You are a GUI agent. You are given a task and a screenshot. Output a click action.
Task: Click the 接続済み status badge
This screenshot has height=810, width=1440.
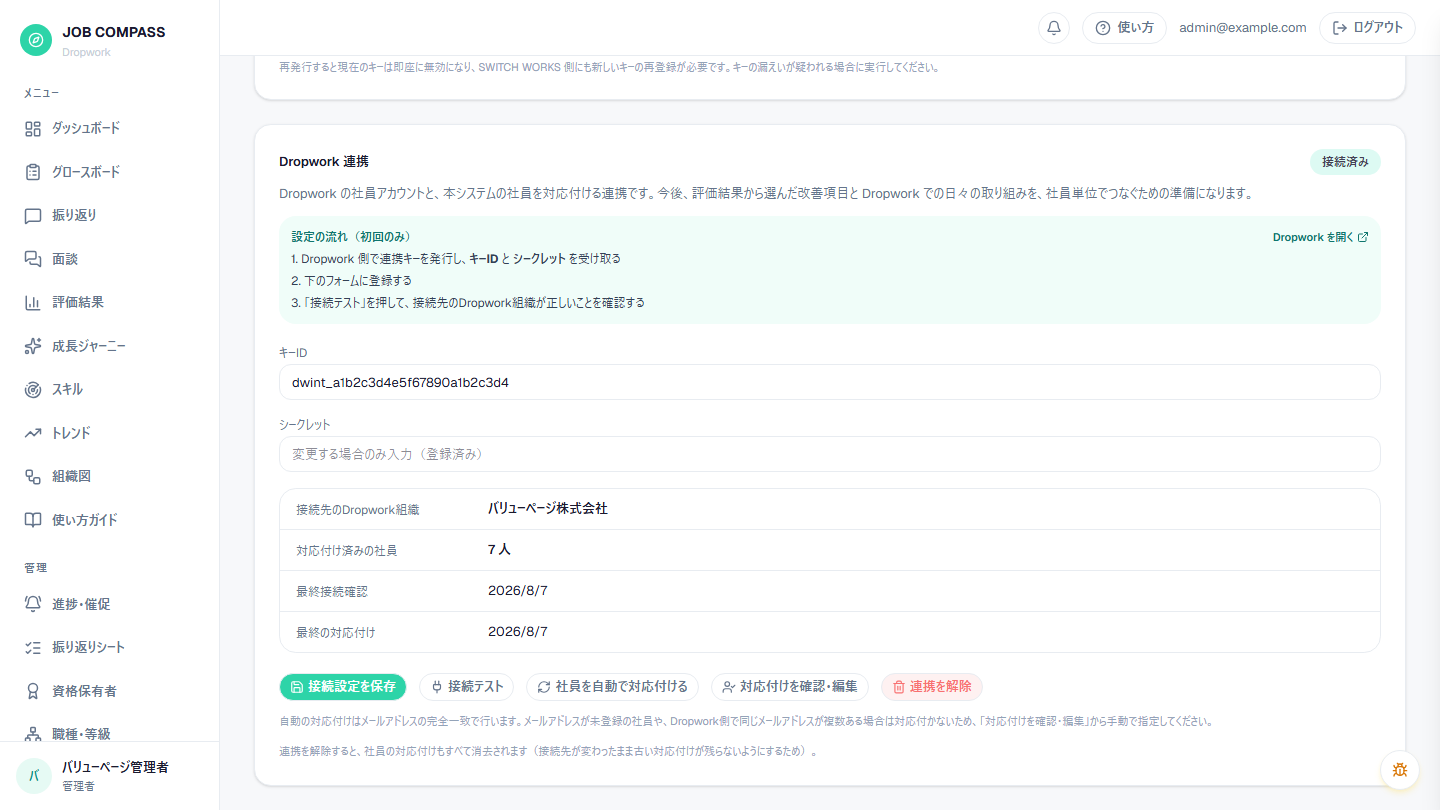click(1345, 162)
